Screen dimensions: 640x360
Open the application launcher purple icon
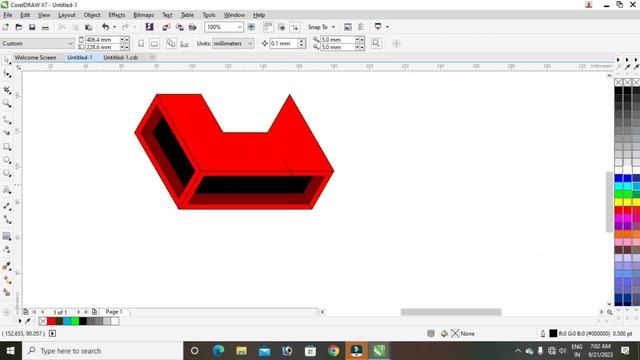[x=149, y=27]
